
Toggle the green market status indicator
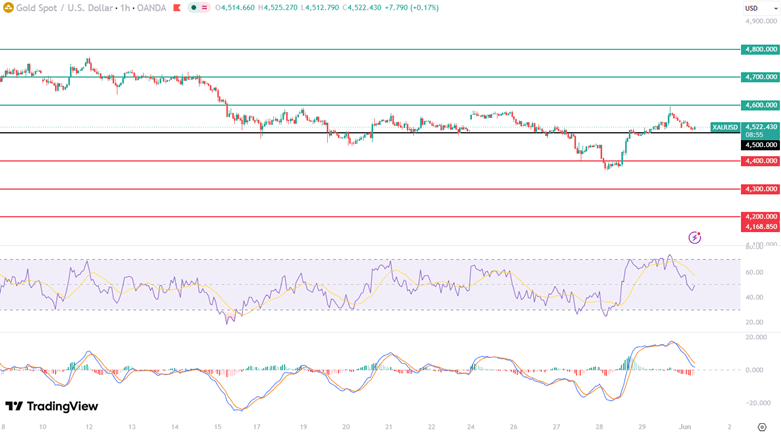pyautogui.click(x=194, y=8)
